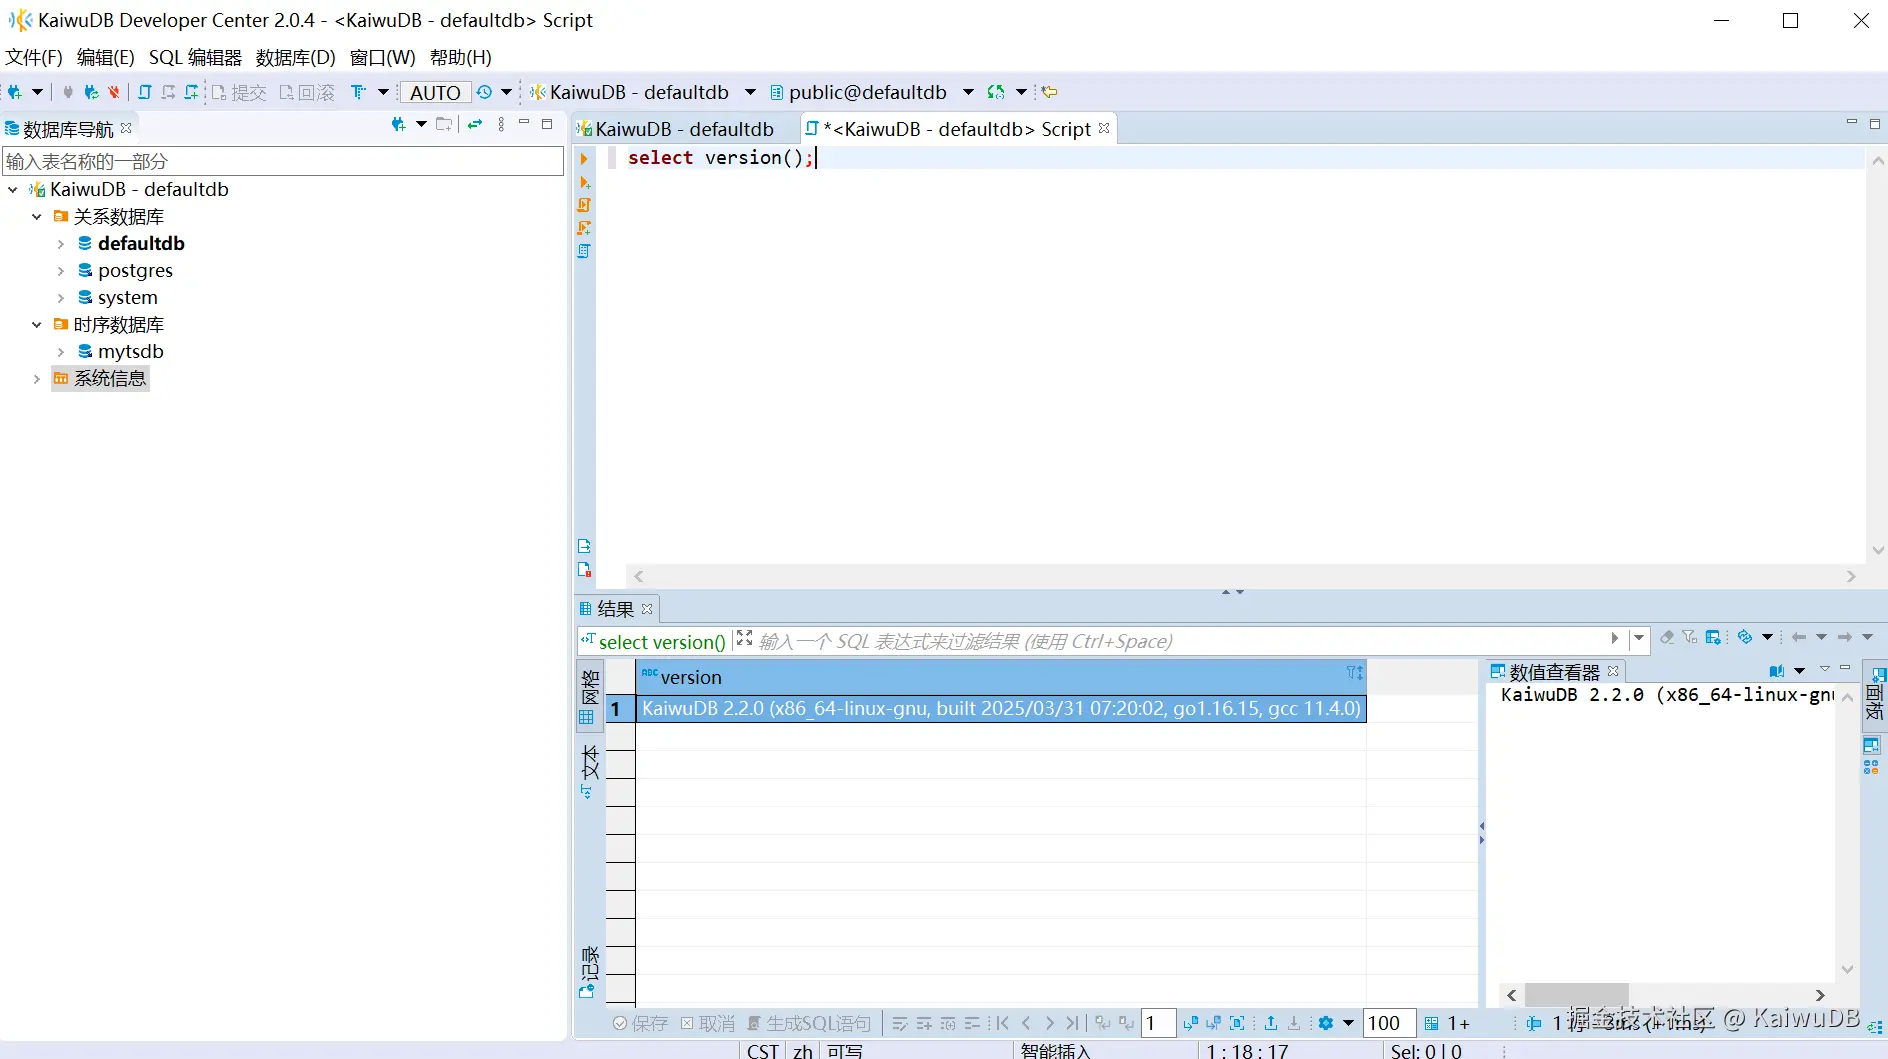This screenshot has width=1888, height=1059.
Task: Switch to the KaiwuDB - defaultdb editor tab
Action: [685, 129]
